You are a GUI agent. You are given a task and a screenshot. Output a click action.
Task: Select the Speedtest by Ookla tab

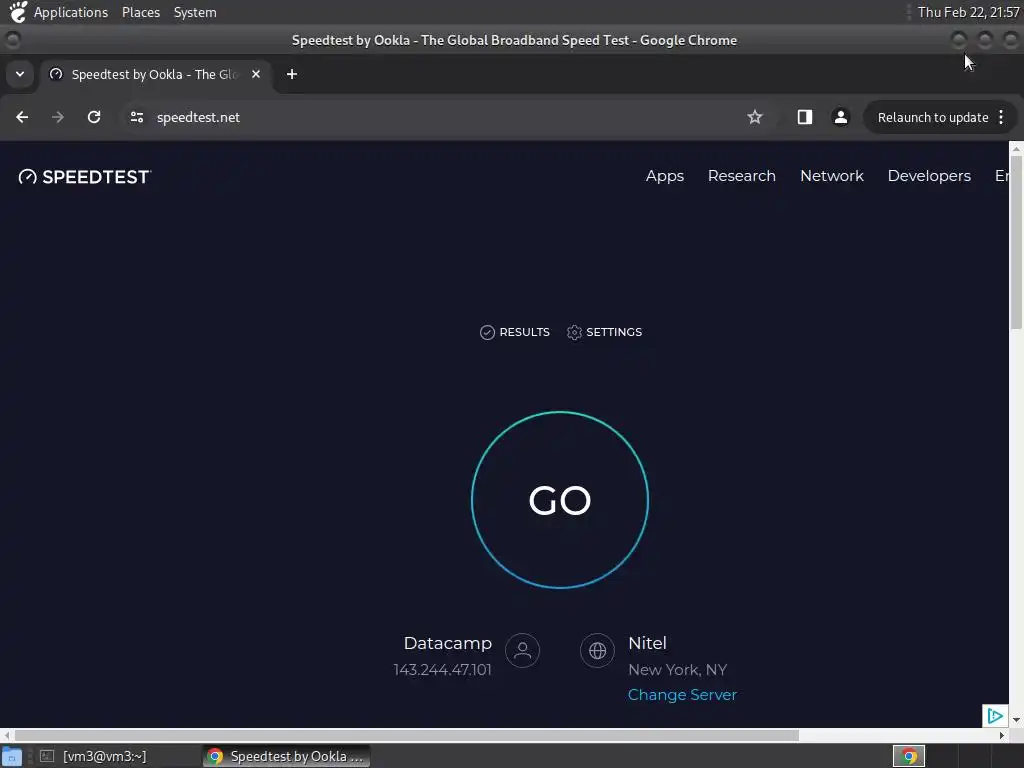(x=155, y=74)
